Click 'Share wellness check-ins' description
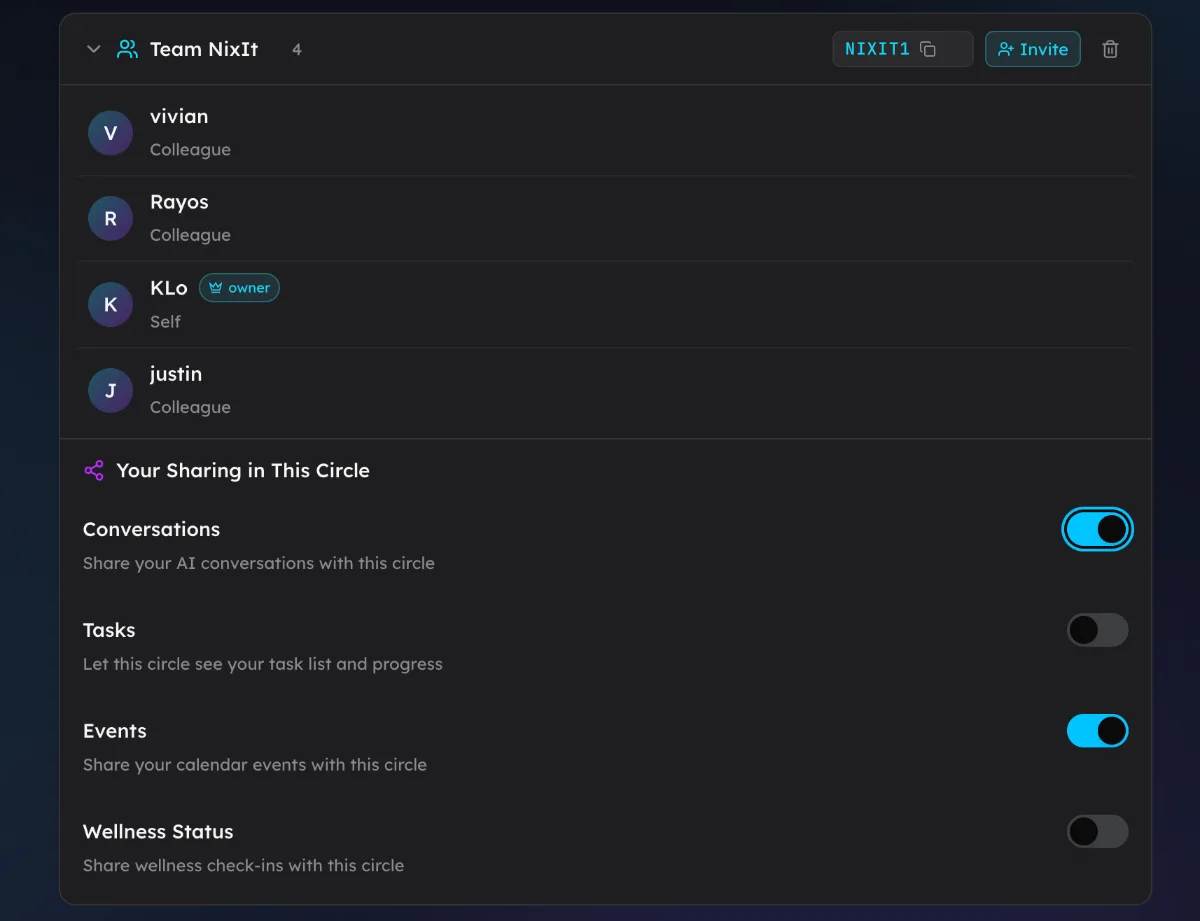The image size is (1200, 921). (x=244, y=865)
